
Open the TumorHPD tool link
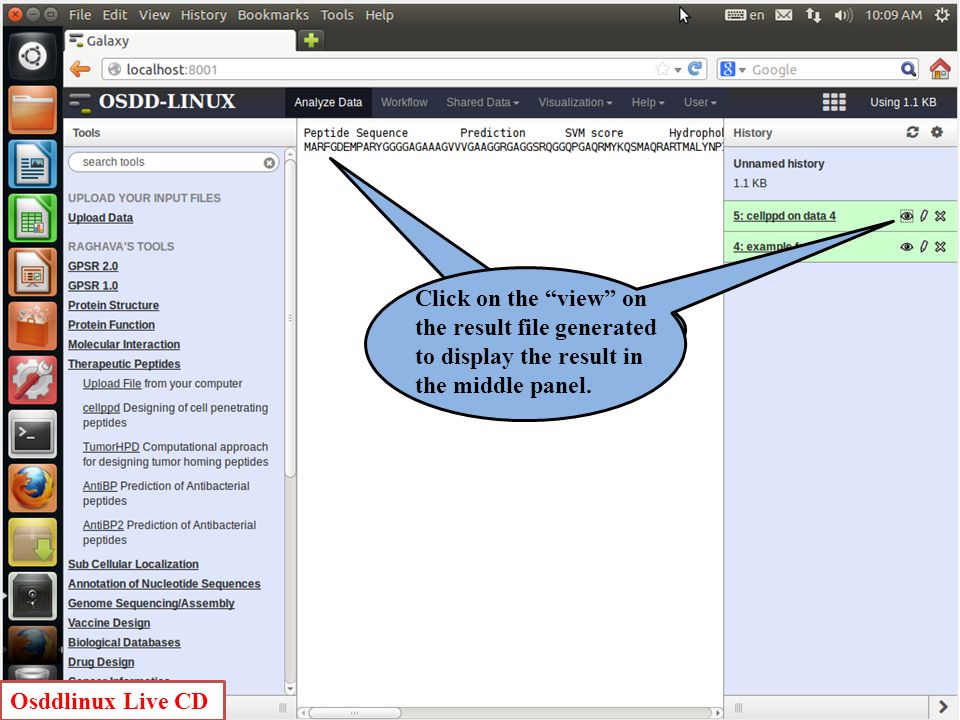click(x=111, y=447)
